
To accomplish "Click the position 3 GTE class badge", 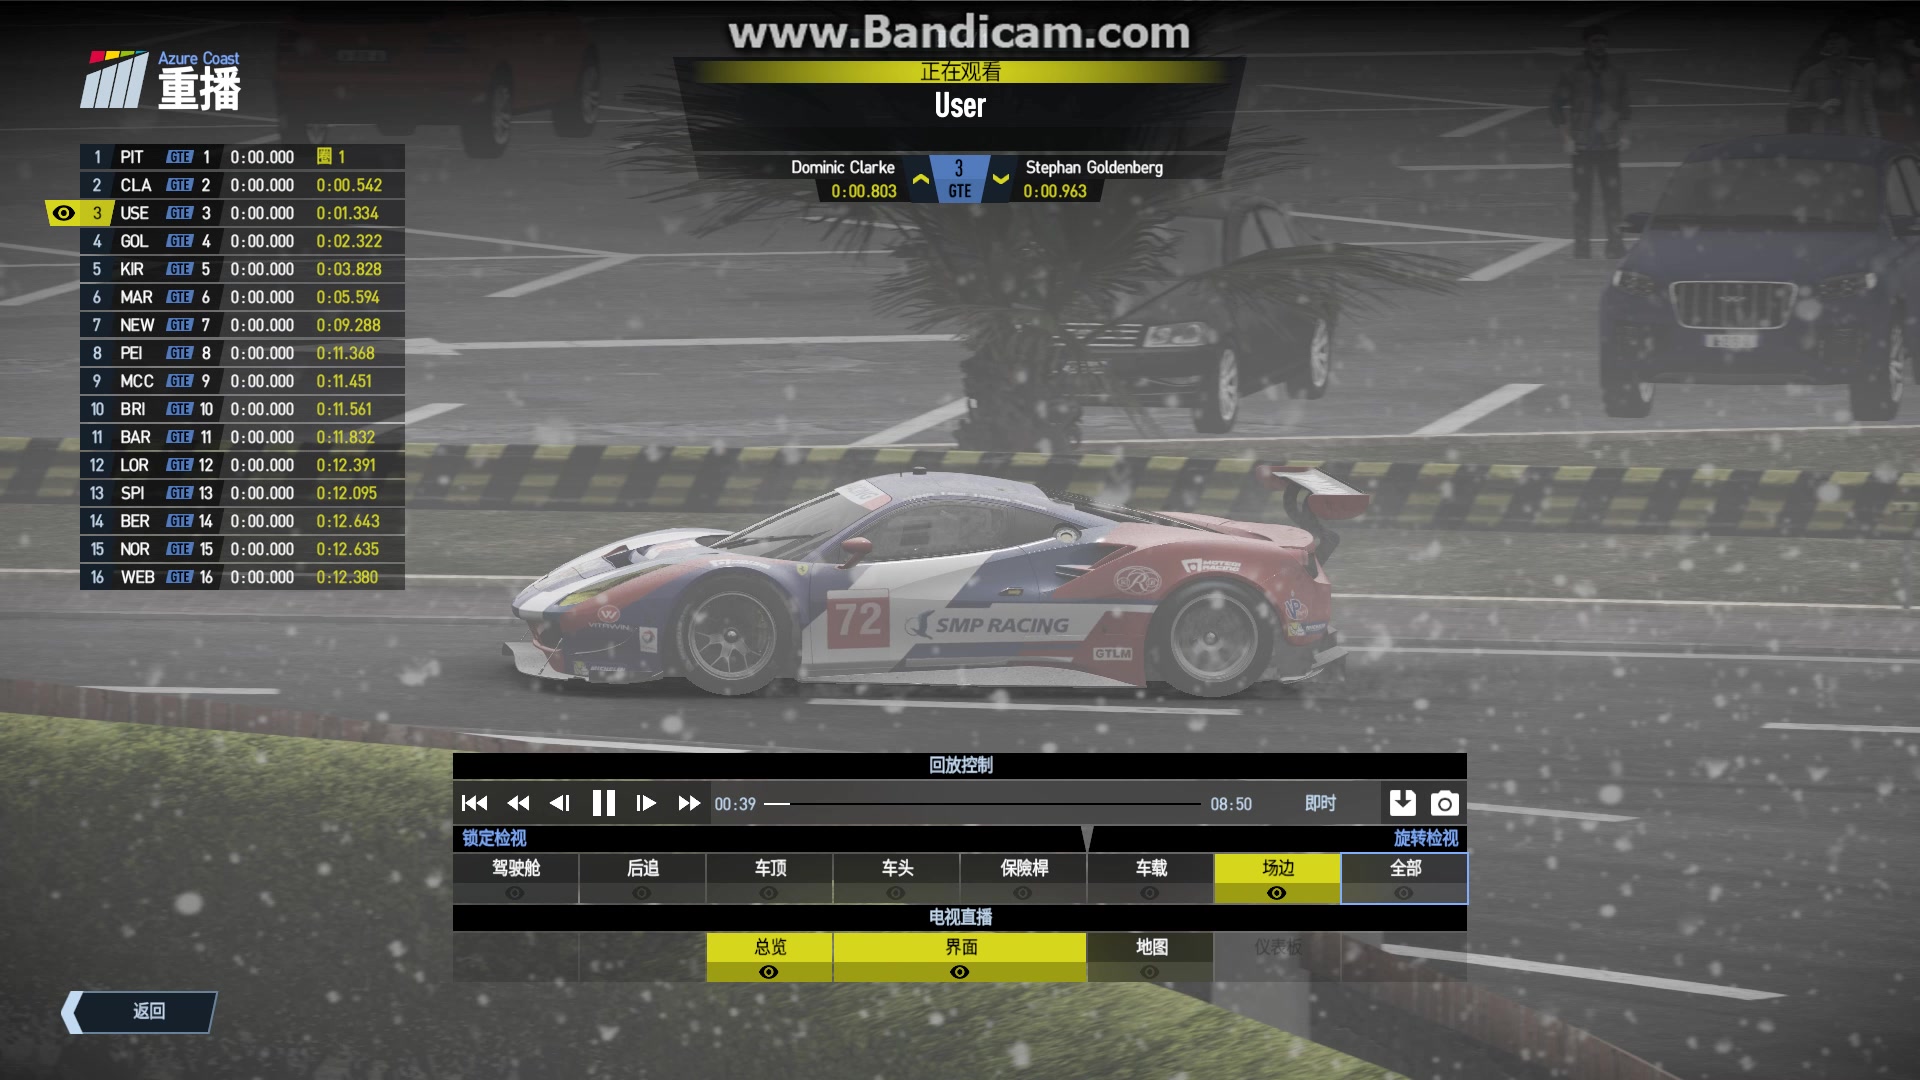I will point(960,179).
